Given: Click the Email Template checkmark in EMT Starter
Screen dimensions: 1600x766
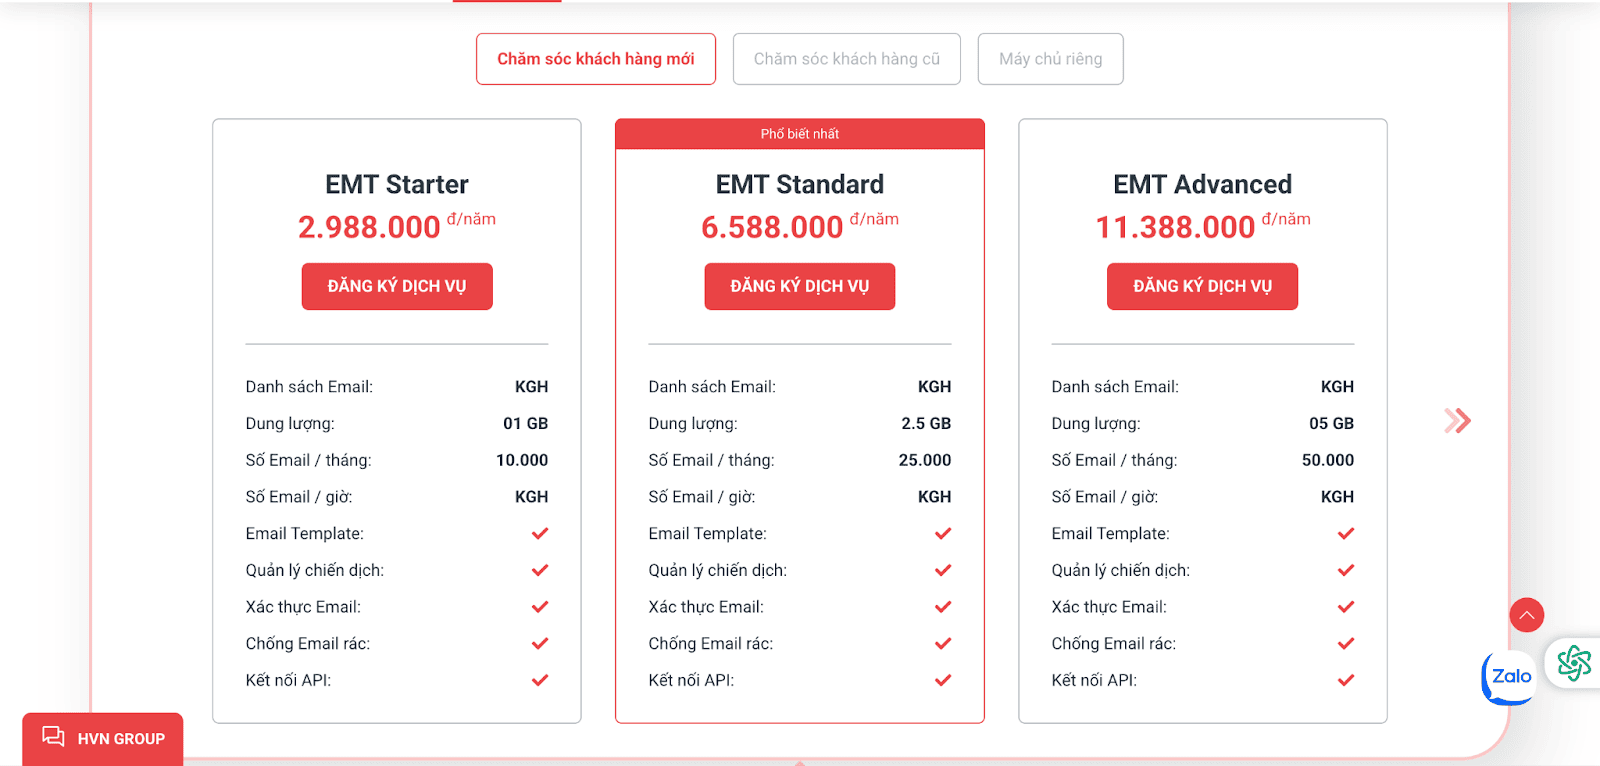Looking at the screenshot, I should tap(539, 533).
